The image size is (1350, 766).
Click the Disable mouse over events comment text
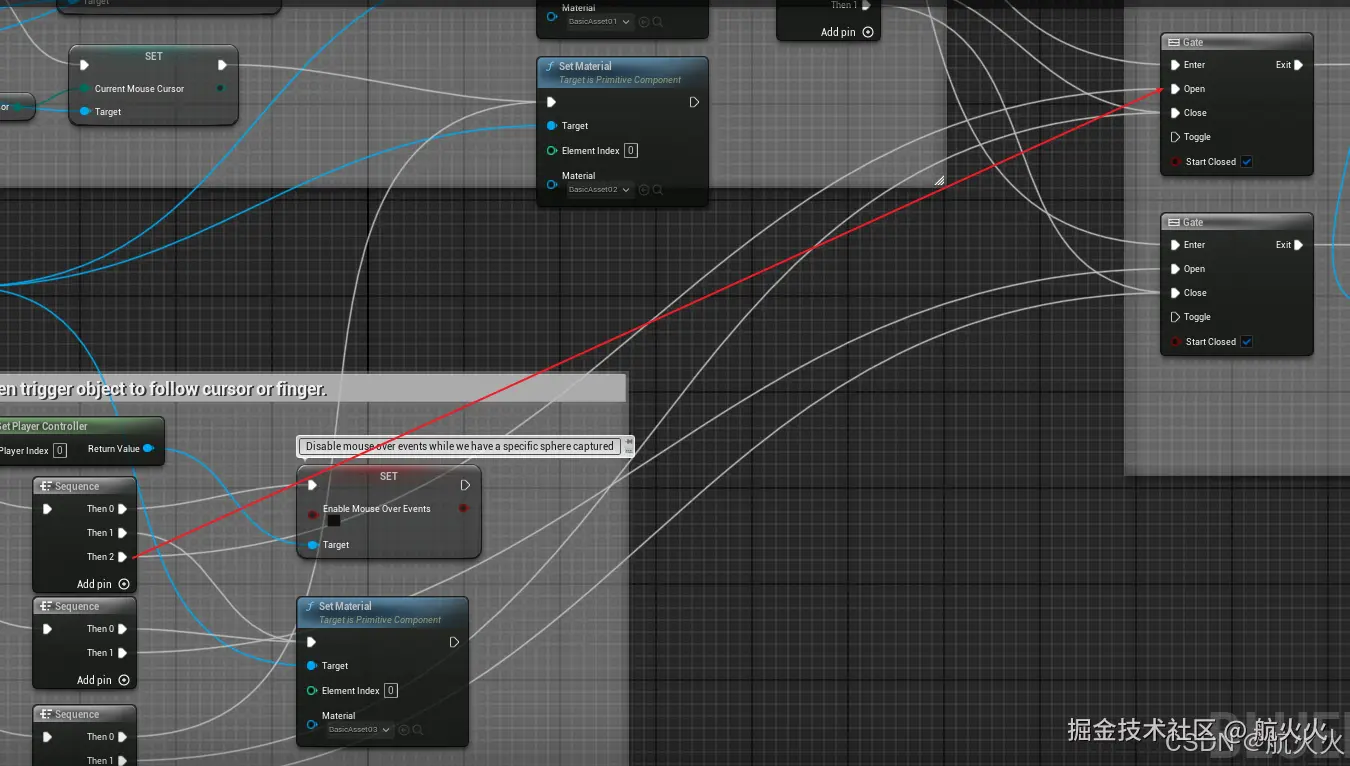[x=460, y=446]
